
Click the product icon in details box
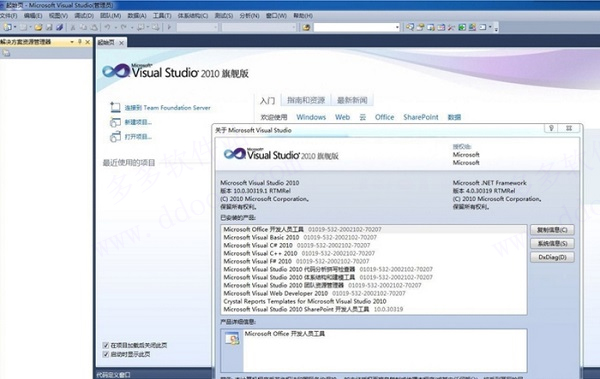232,338
